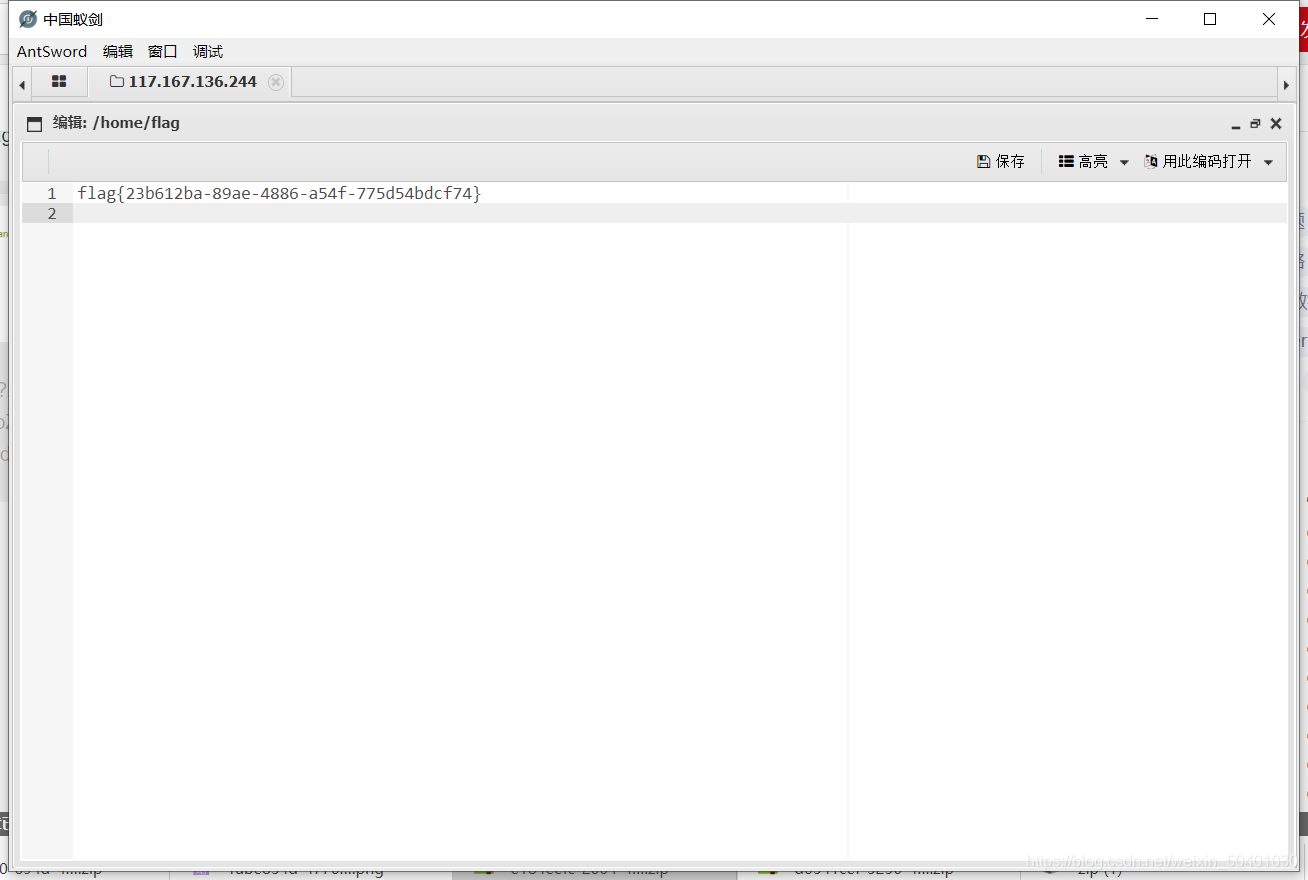Click the 编辑: /home/flag panel title
This screenshot has width=1308, height=880.
(x=116, y=123)
